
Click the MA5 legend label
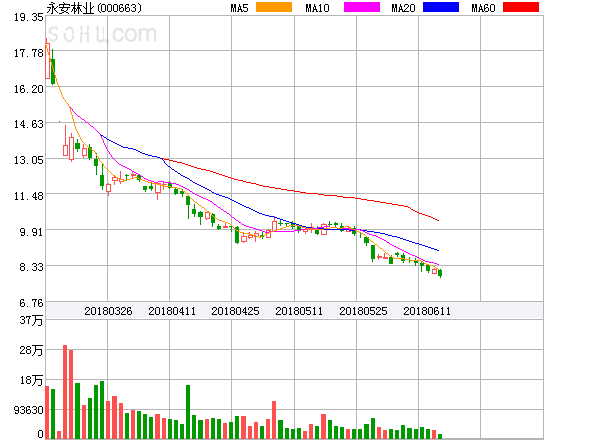239,8
